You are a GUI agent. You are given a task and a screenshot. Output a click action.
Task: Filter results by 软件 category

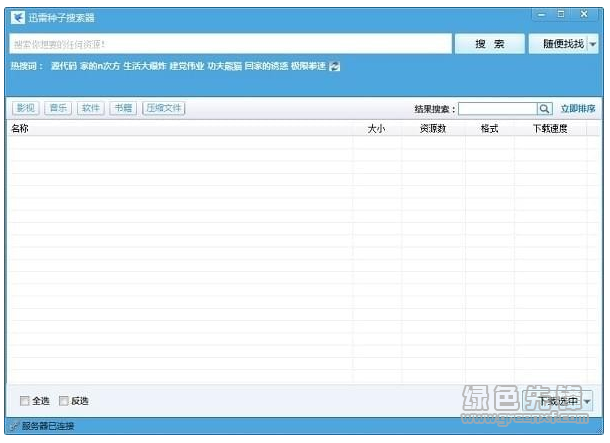pyautogui.click(x=91, y=108)
